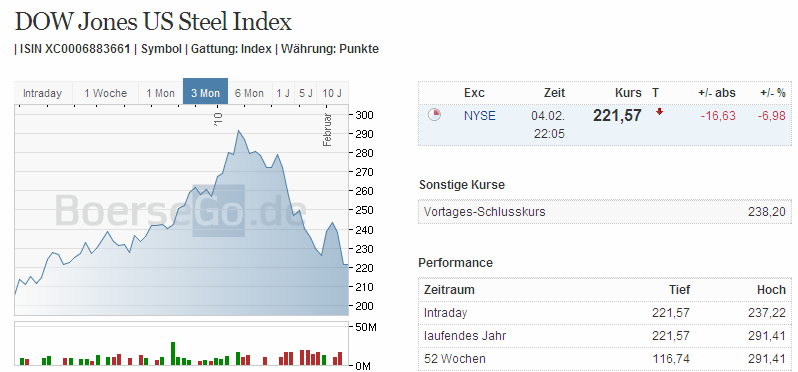
Task: Open the 5 J chart tab
Action: pos(306,94)
